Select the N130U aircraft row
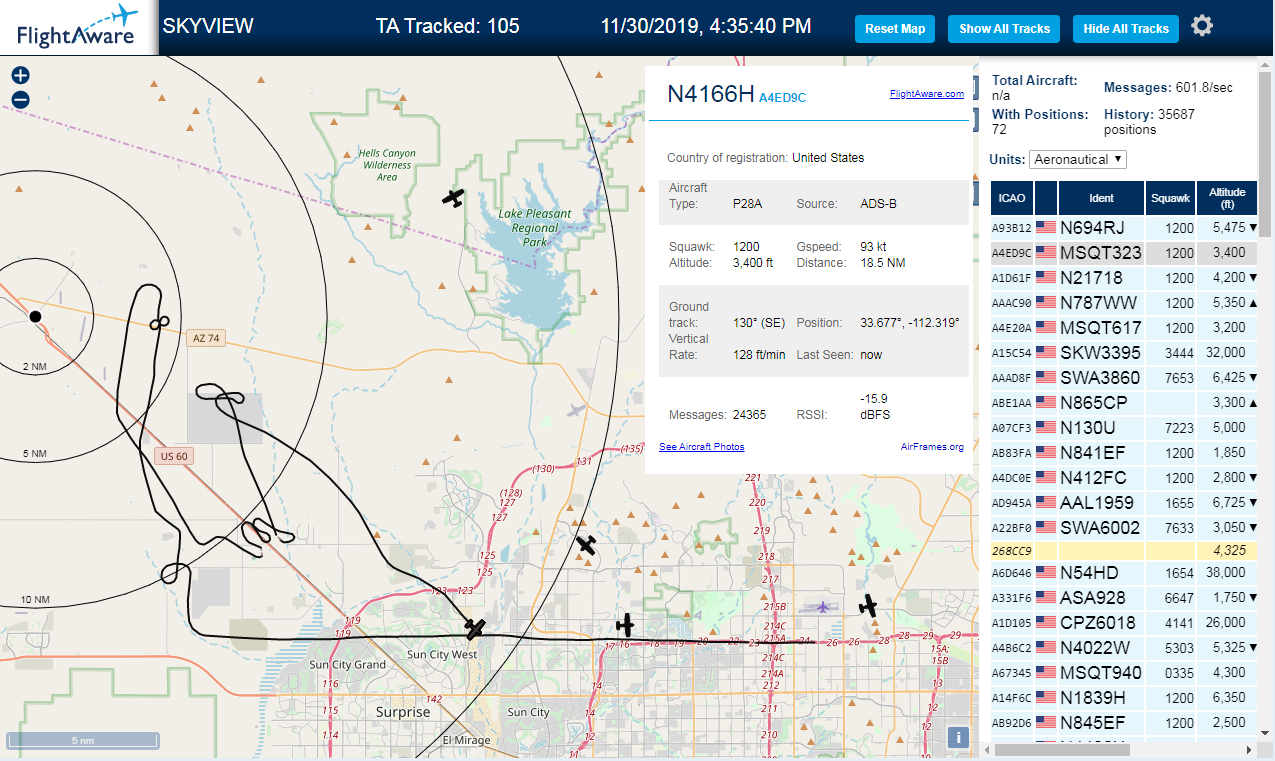 (1124, 427)
